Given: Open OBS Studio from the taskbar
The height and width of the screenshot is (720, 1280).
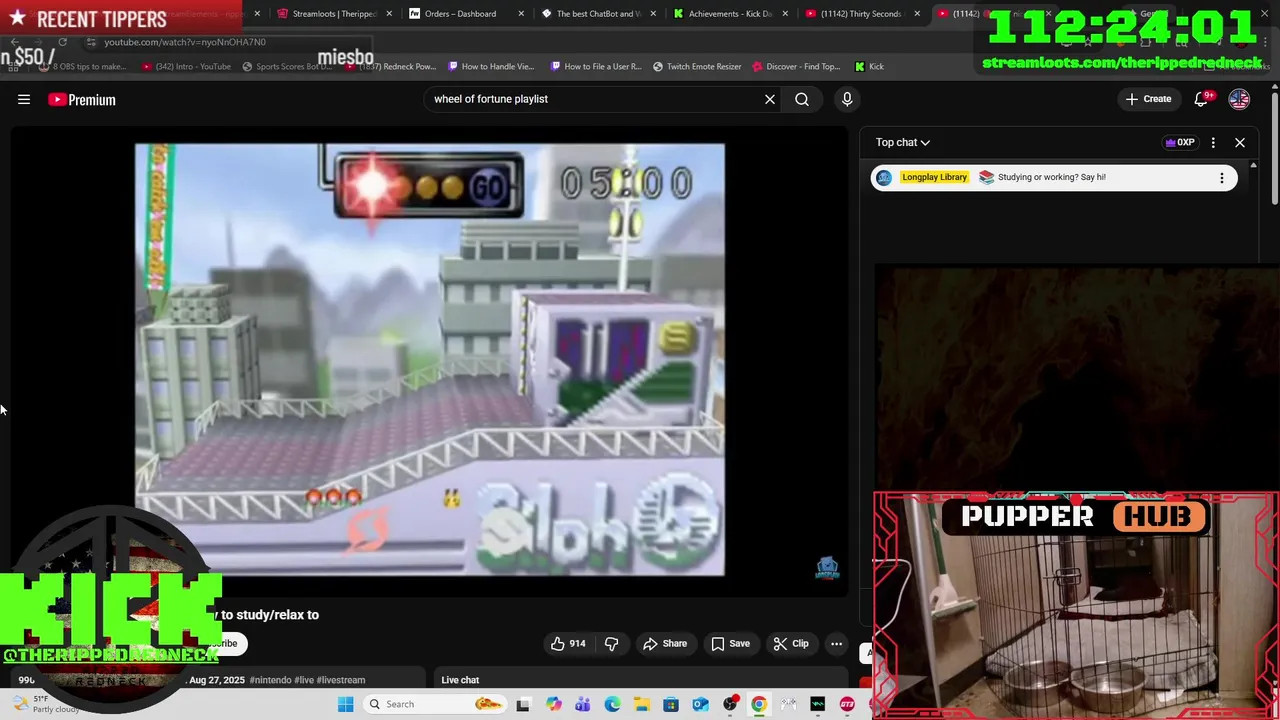Looking at the screenshot, I should click(x=730, y=704).
